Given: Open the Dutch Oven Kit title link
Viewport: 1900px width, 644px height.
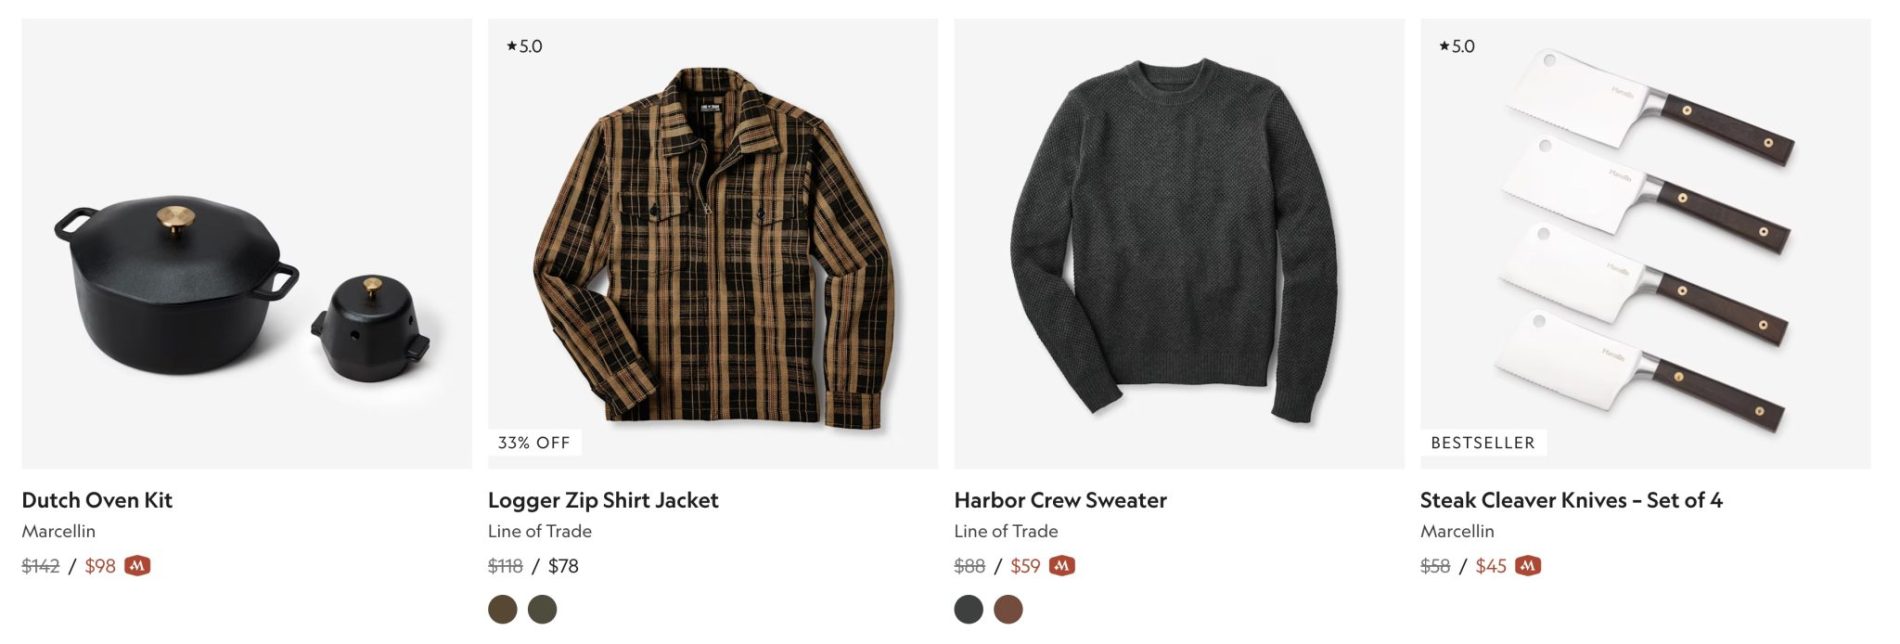Looking at the screenshot, I should tap(97, 500).
